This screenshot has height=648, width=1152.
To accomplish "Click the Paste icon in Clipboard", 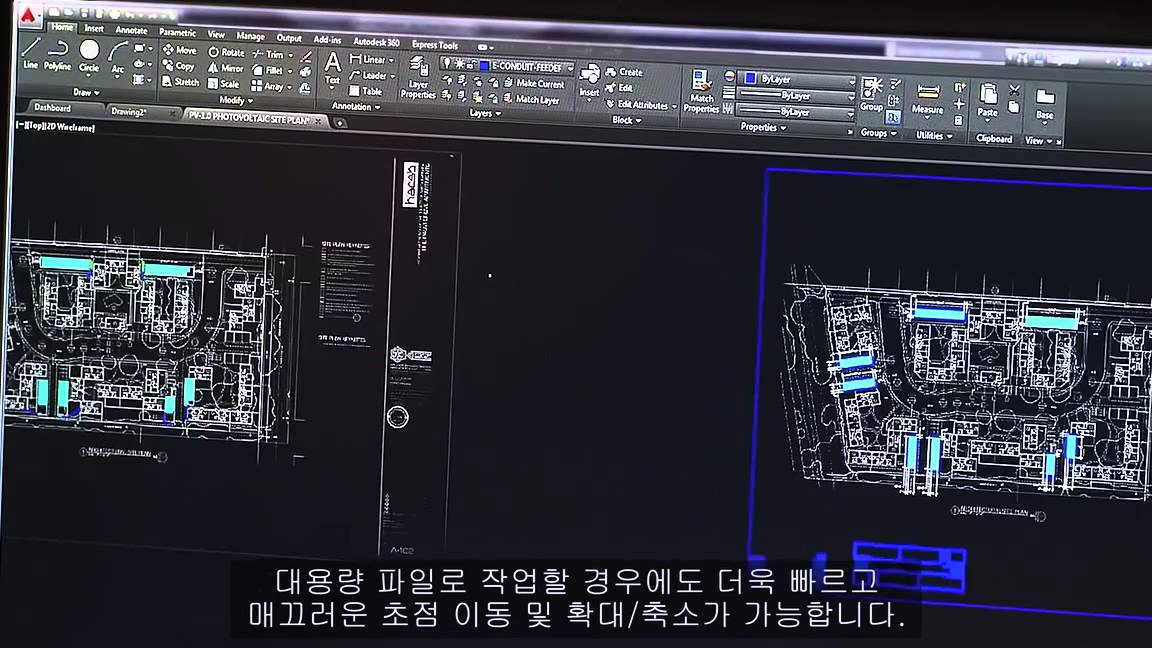I will click(x=987, y=100).
